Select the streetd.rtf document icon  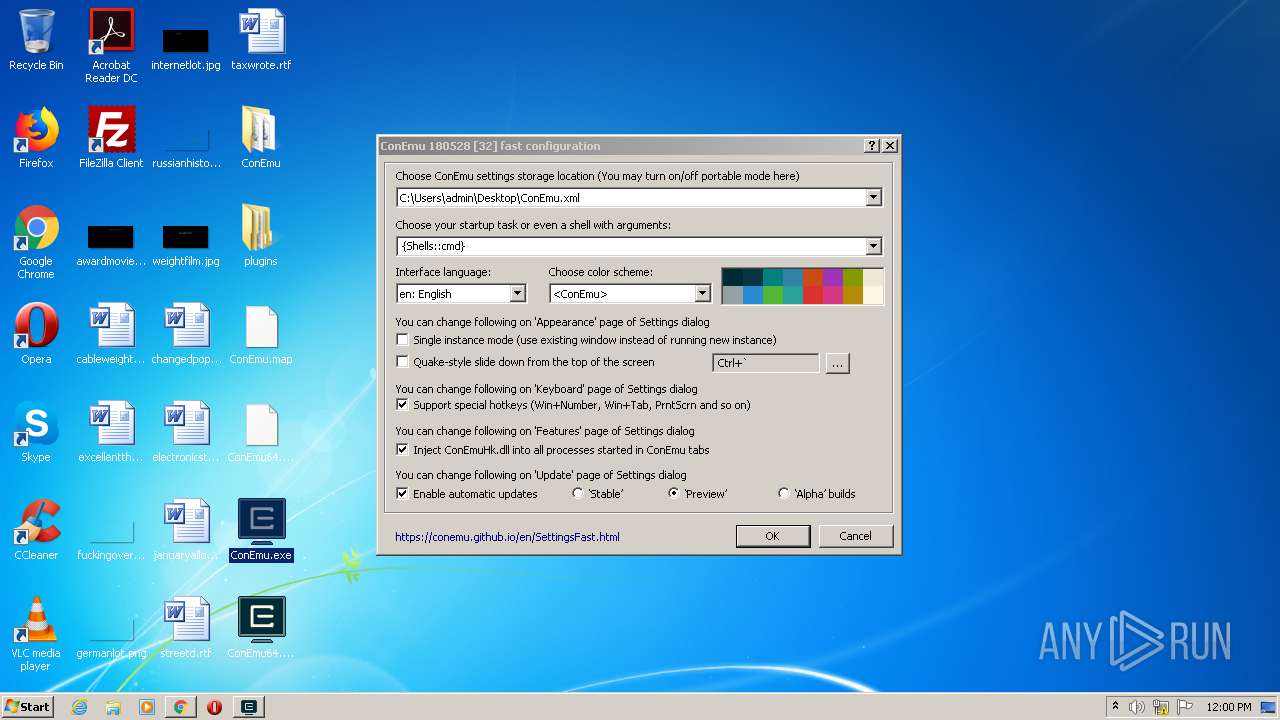(x=186, y=628)
